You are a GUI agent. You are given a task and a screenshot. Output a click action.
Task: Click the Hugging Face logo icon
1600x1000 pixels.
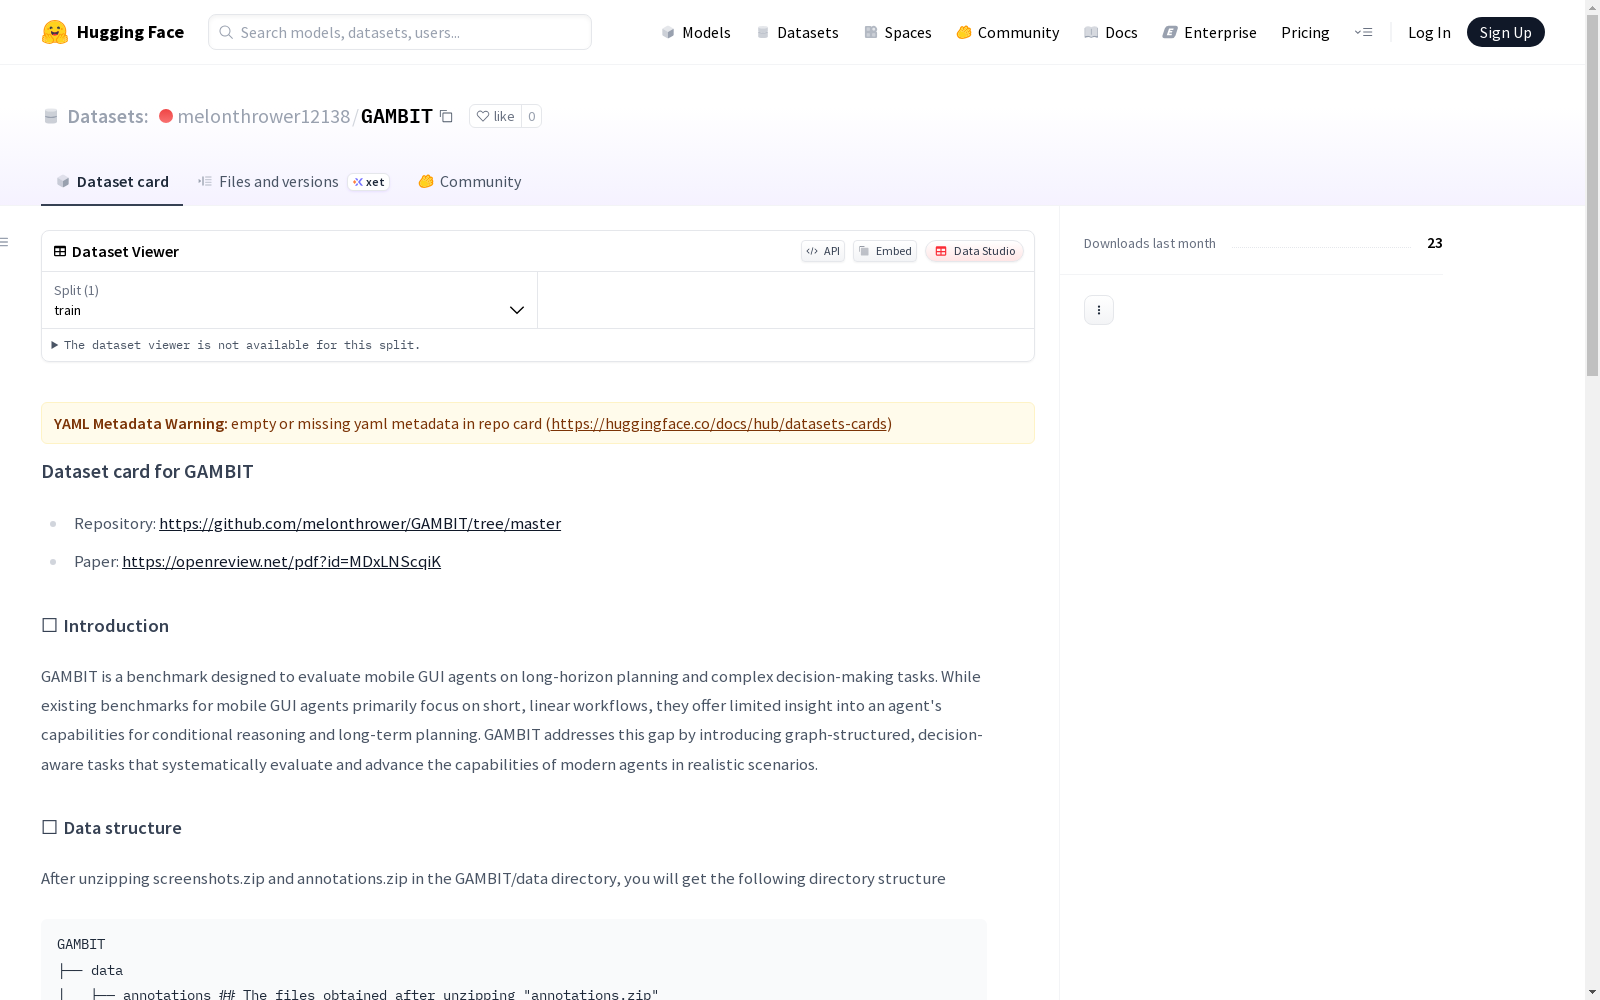(x=55, y=32)
